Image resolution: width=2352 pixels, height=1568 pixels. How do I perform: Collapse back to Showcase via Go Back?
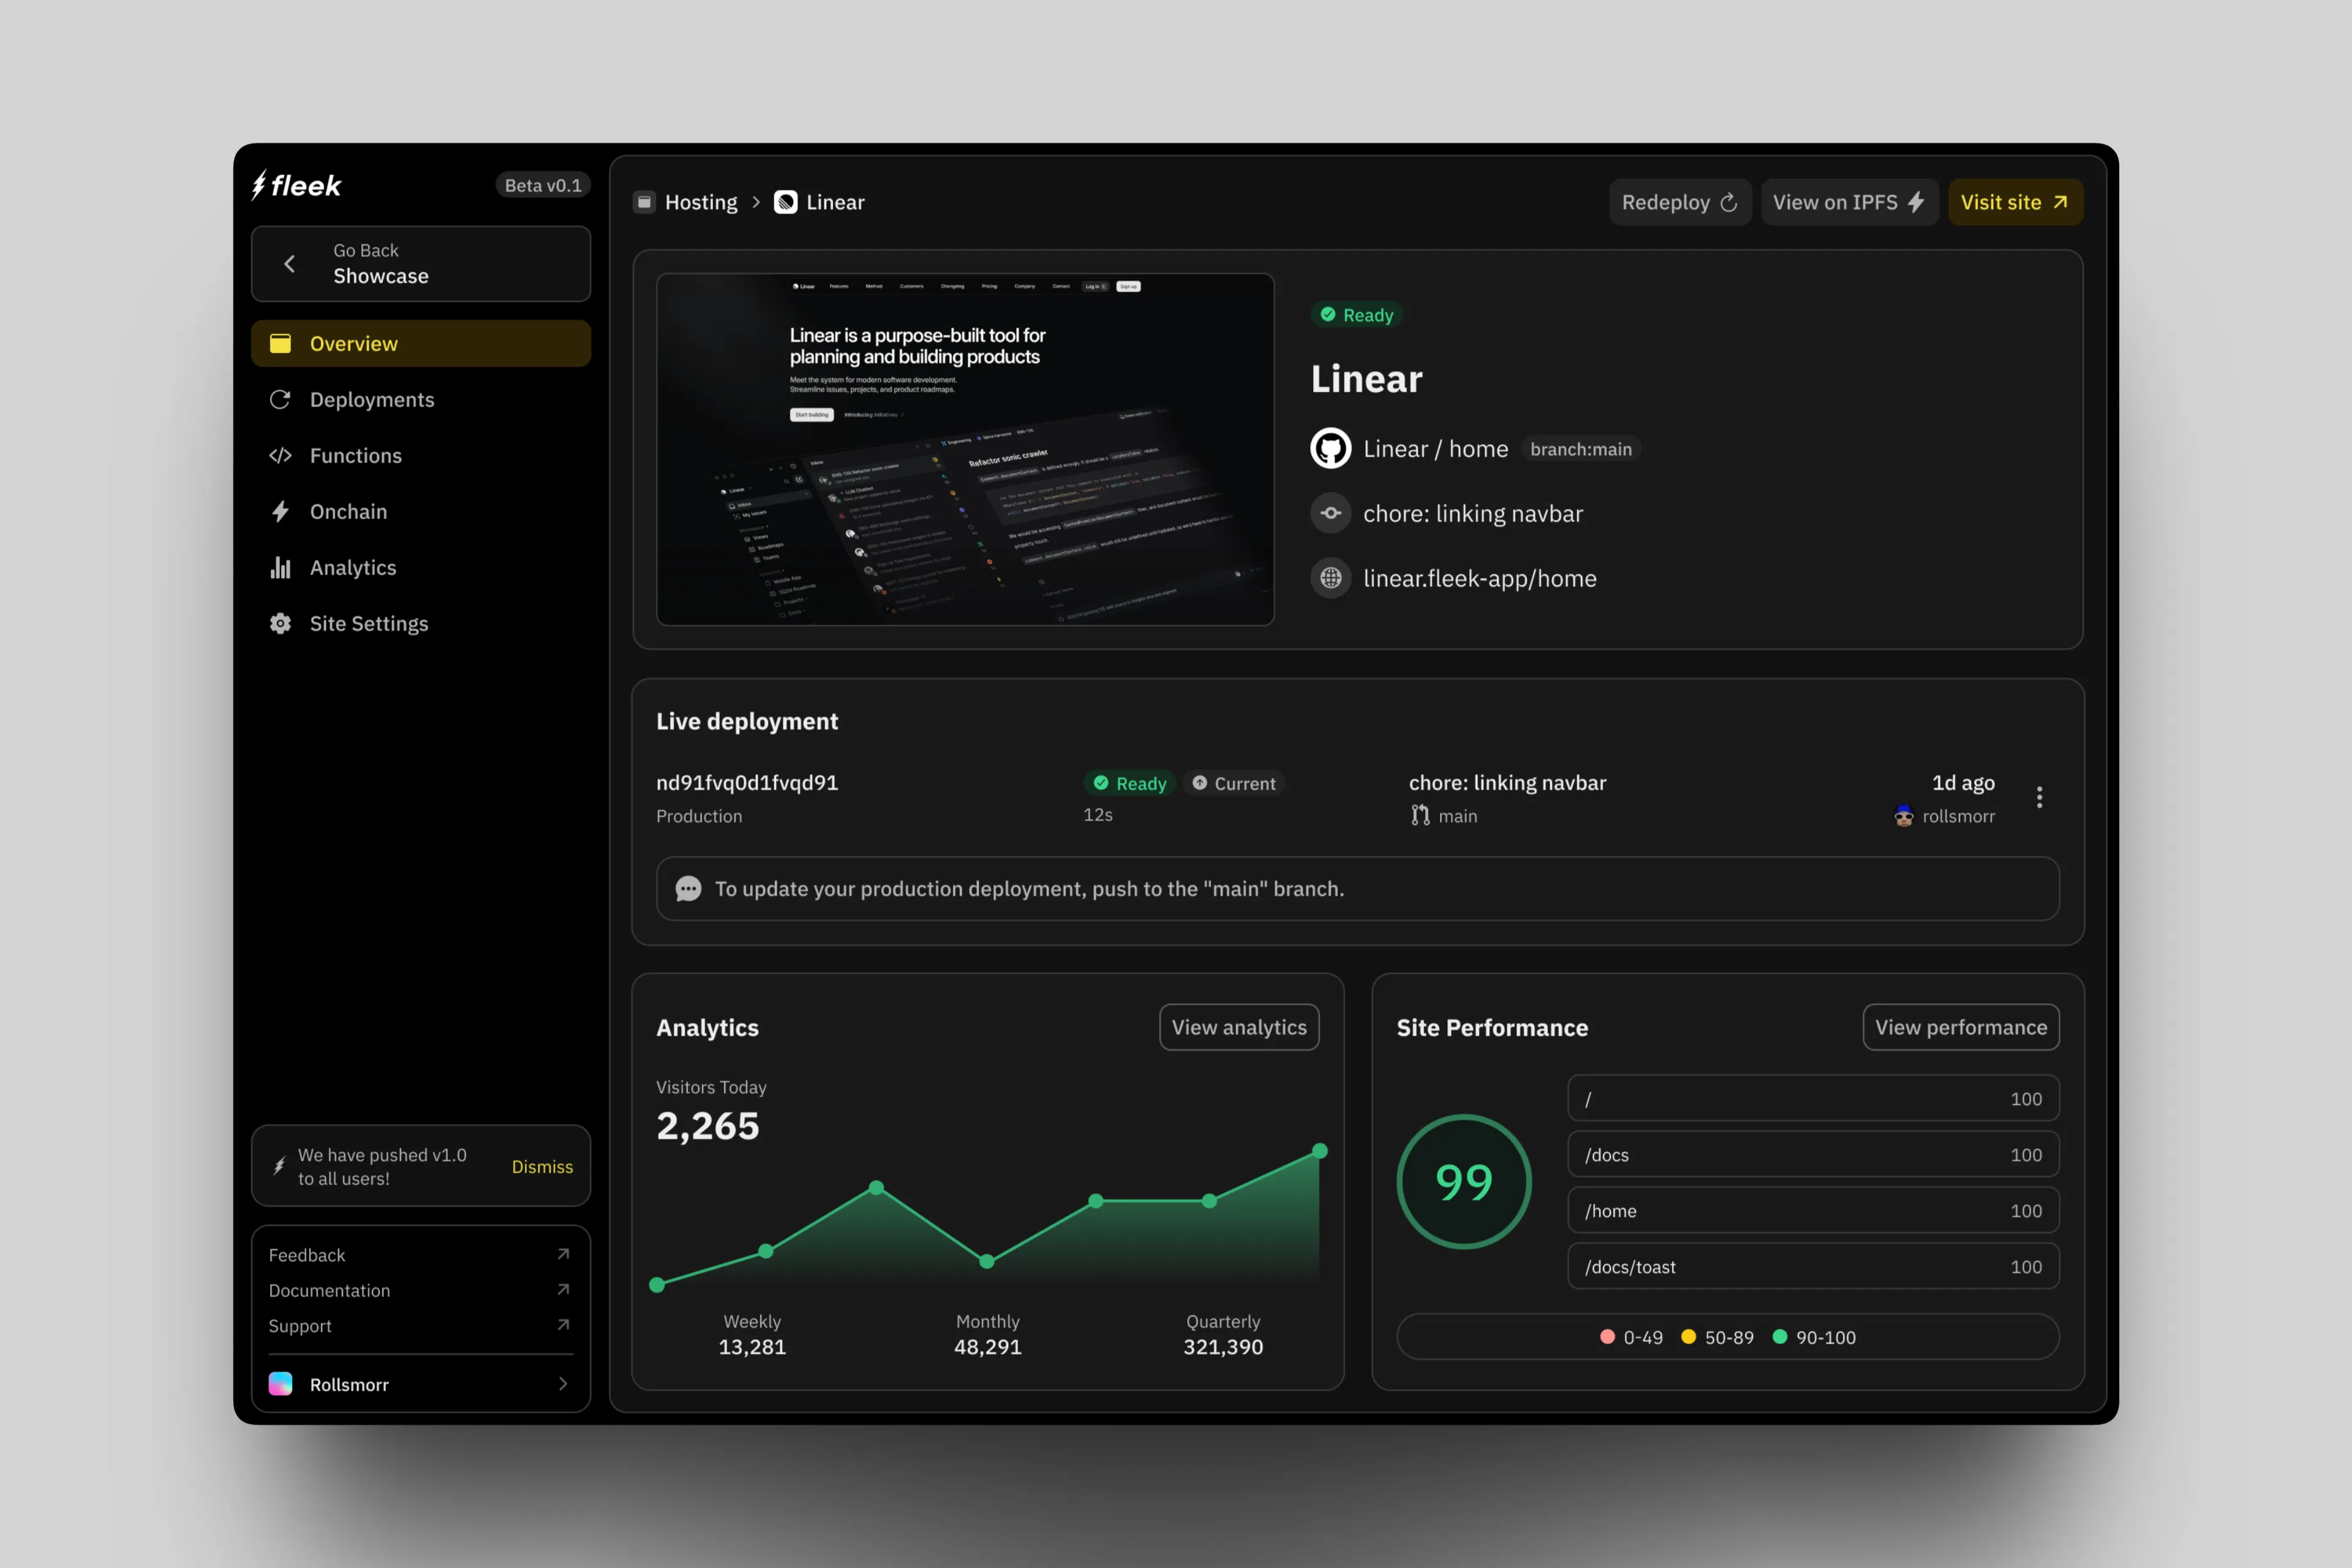[x=420, y=263]
